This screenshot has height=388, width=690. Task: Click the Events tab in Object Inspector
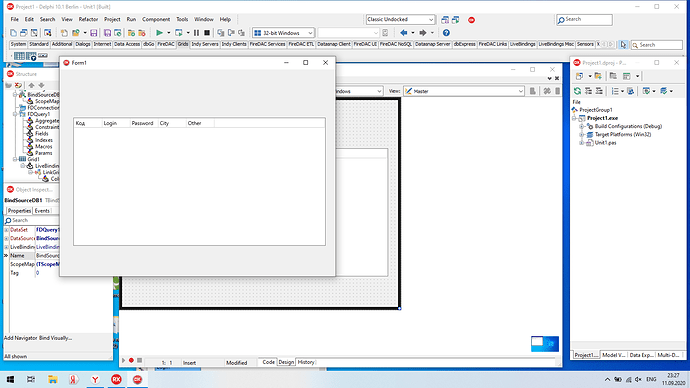(42, 211)
